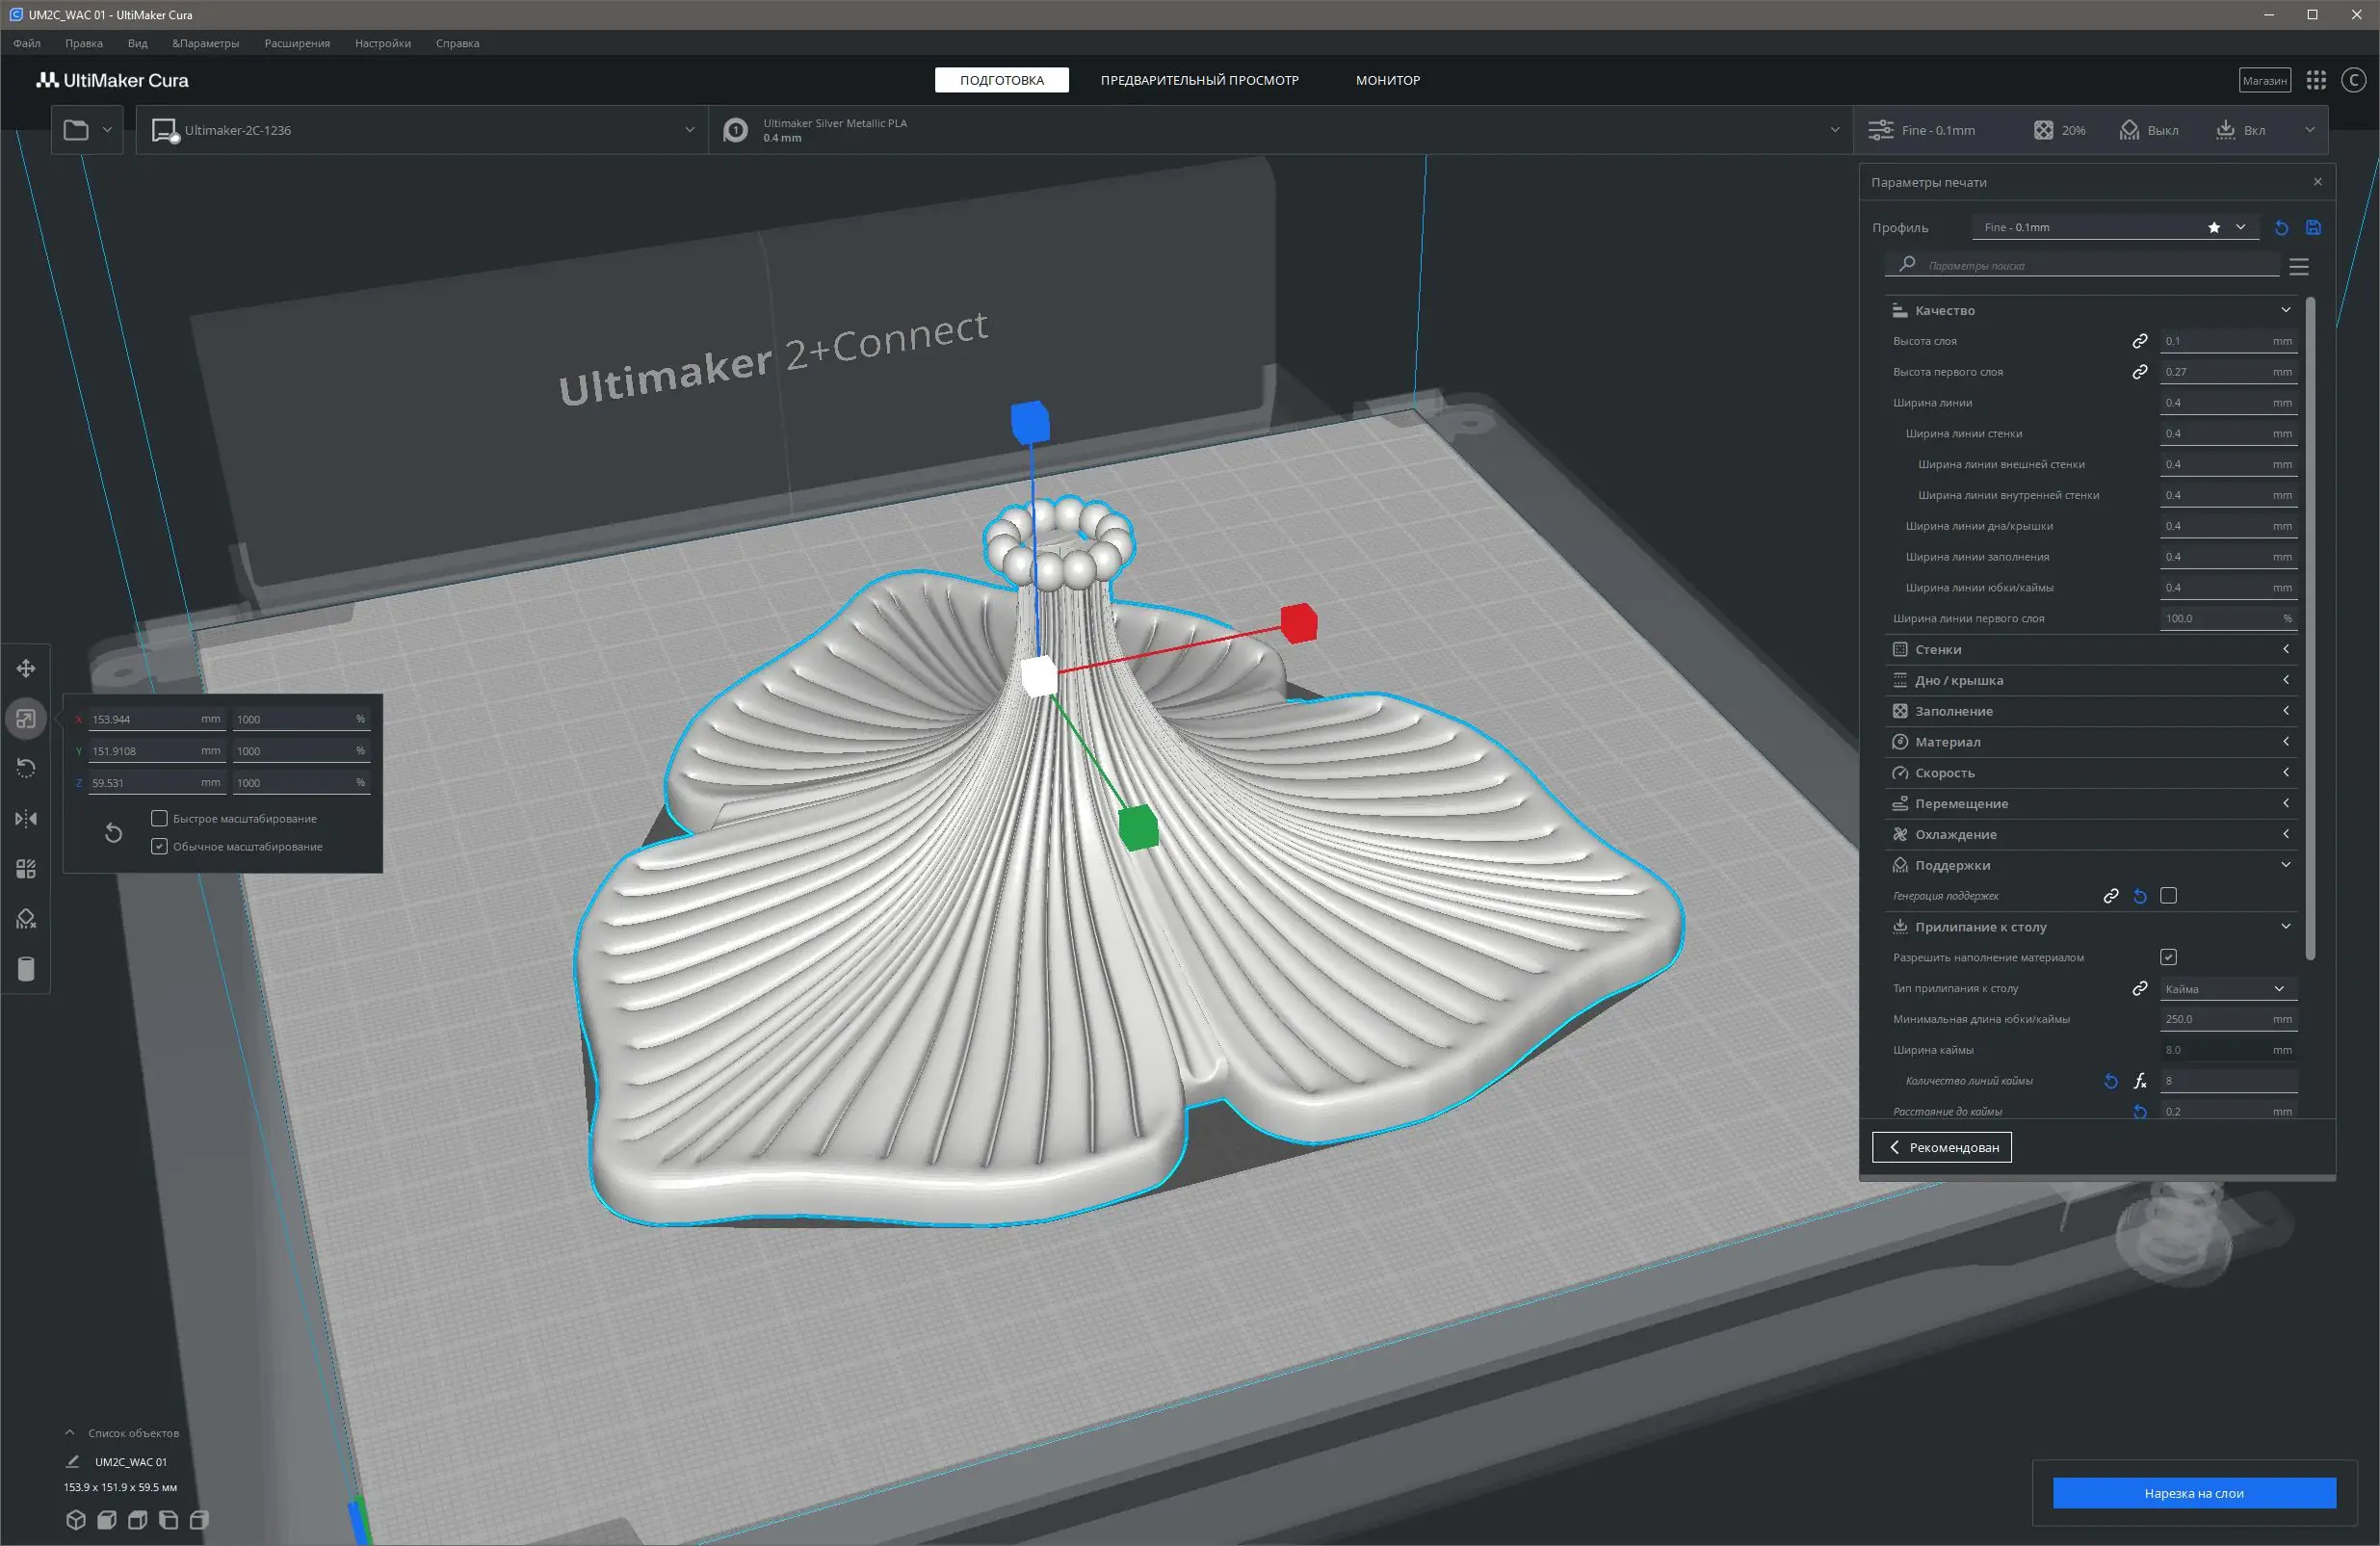The height and width of the screenshot is (1546, 2380).
Task: Open the settings visibility hamburger menu
Action: 2299,266
